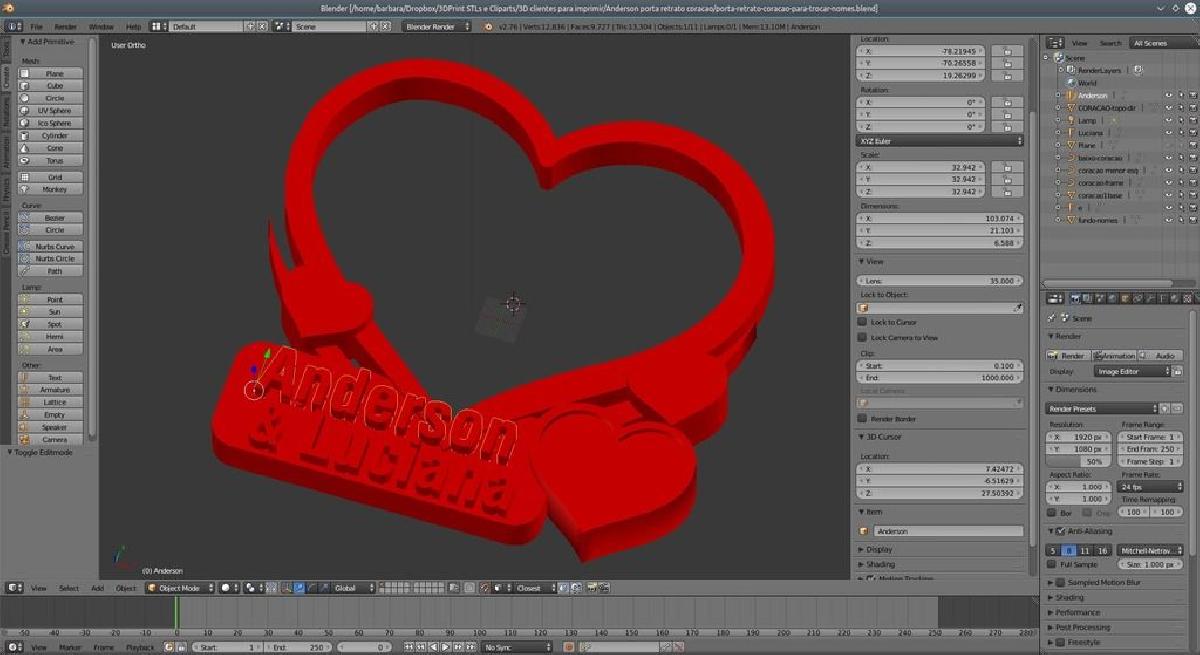Open the No Sync dropdown
The image size is (1200, 655).
coord(515,648)
